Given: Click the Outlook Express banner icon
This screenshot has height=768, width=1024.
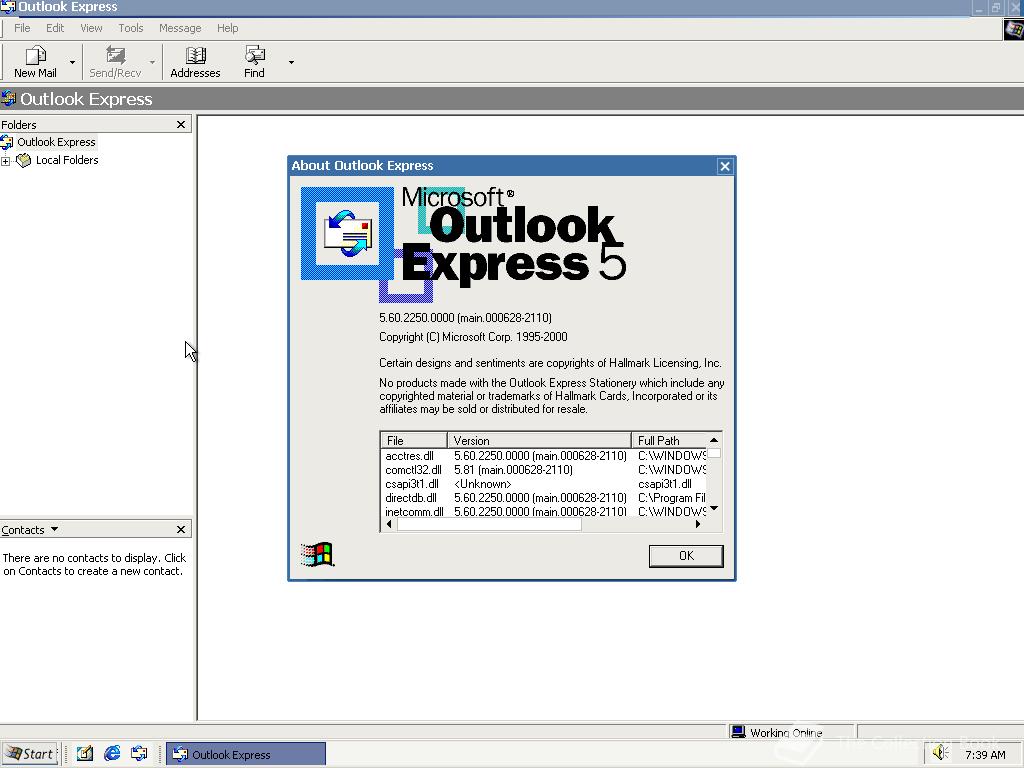Looking at the screenshot, I should coord(8,99).
